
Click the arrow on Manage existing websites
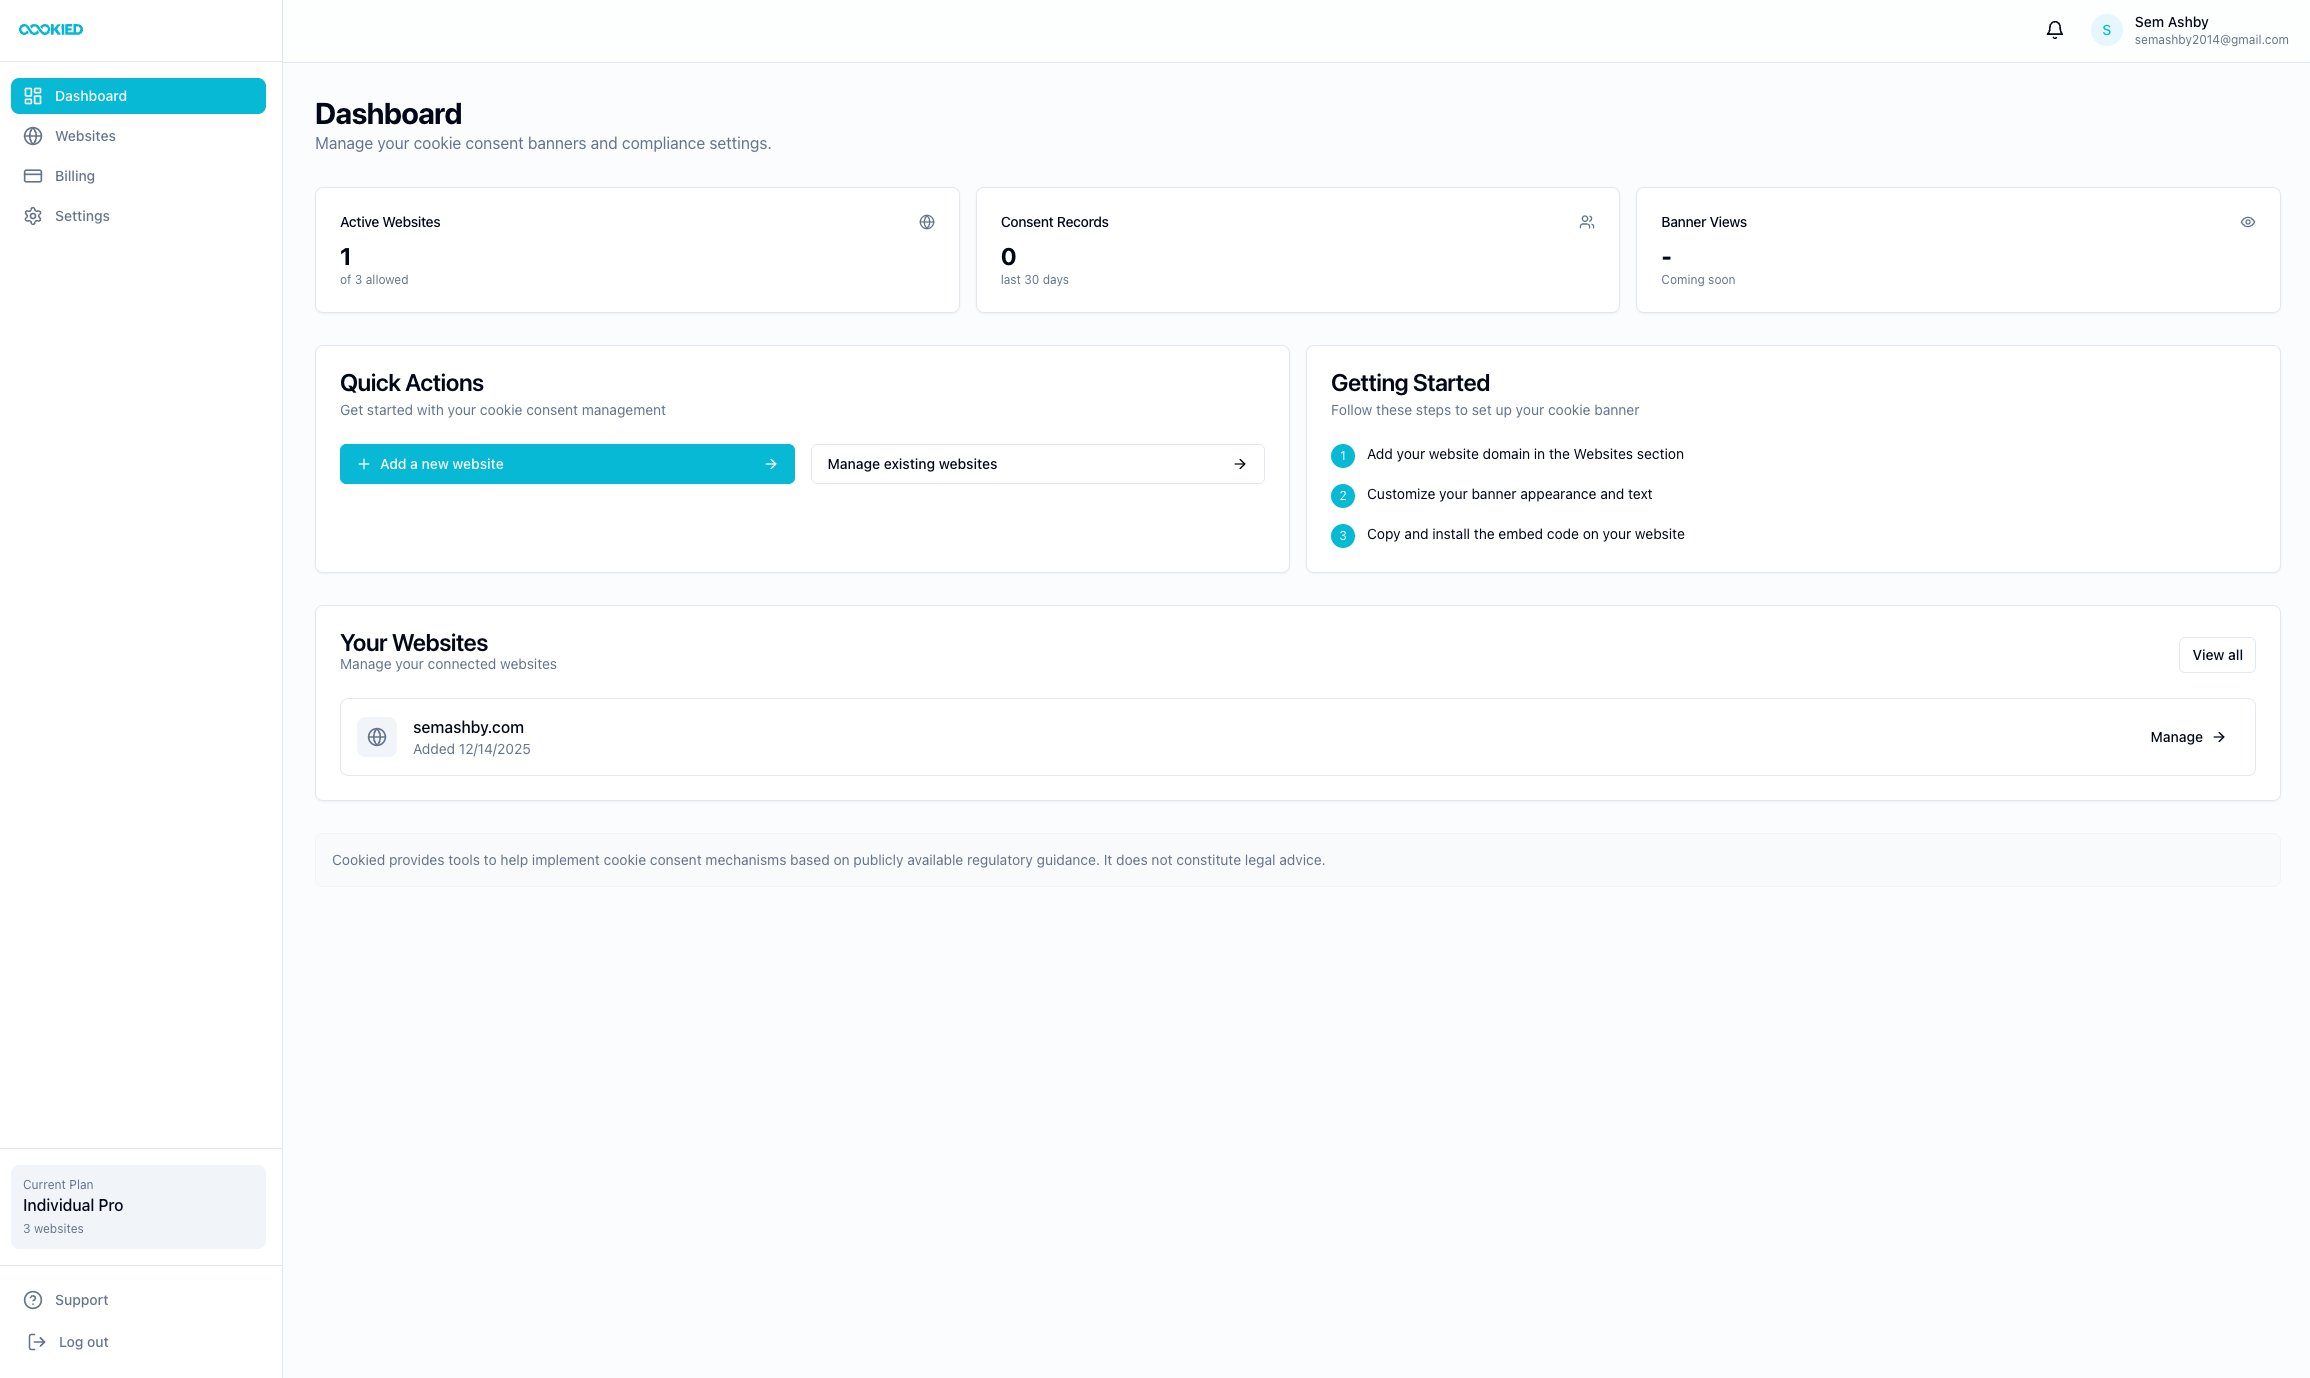(x=1239, y=463)
